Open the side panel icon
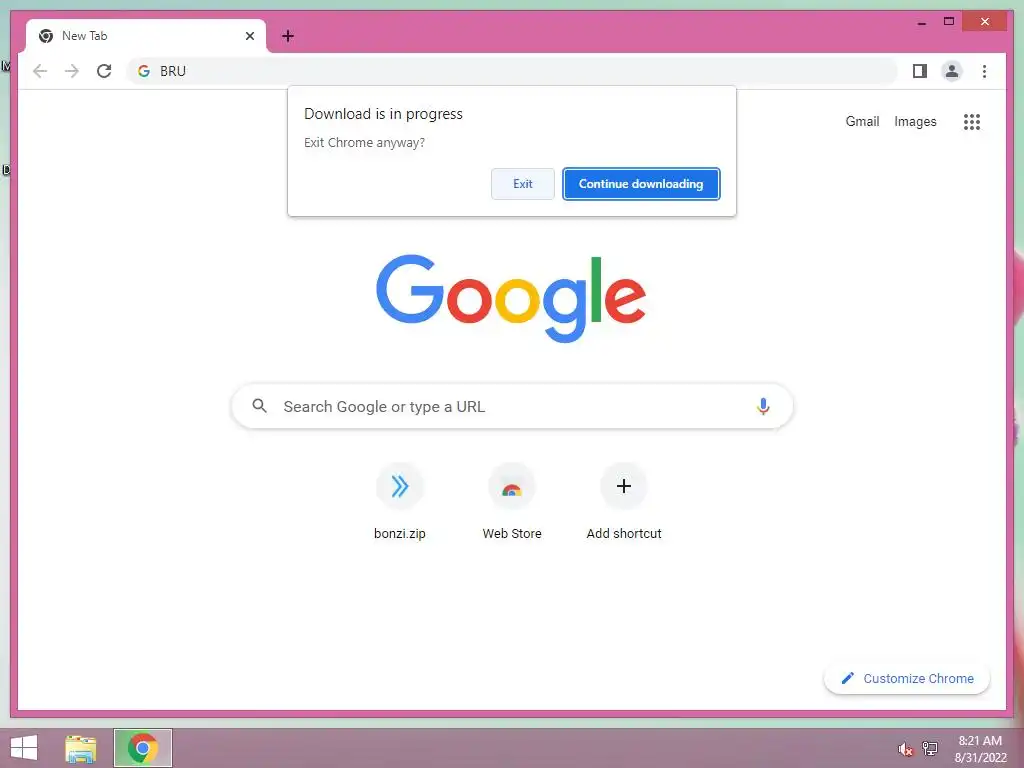This screenshot has width=1024, height=768. click(920, 71)
